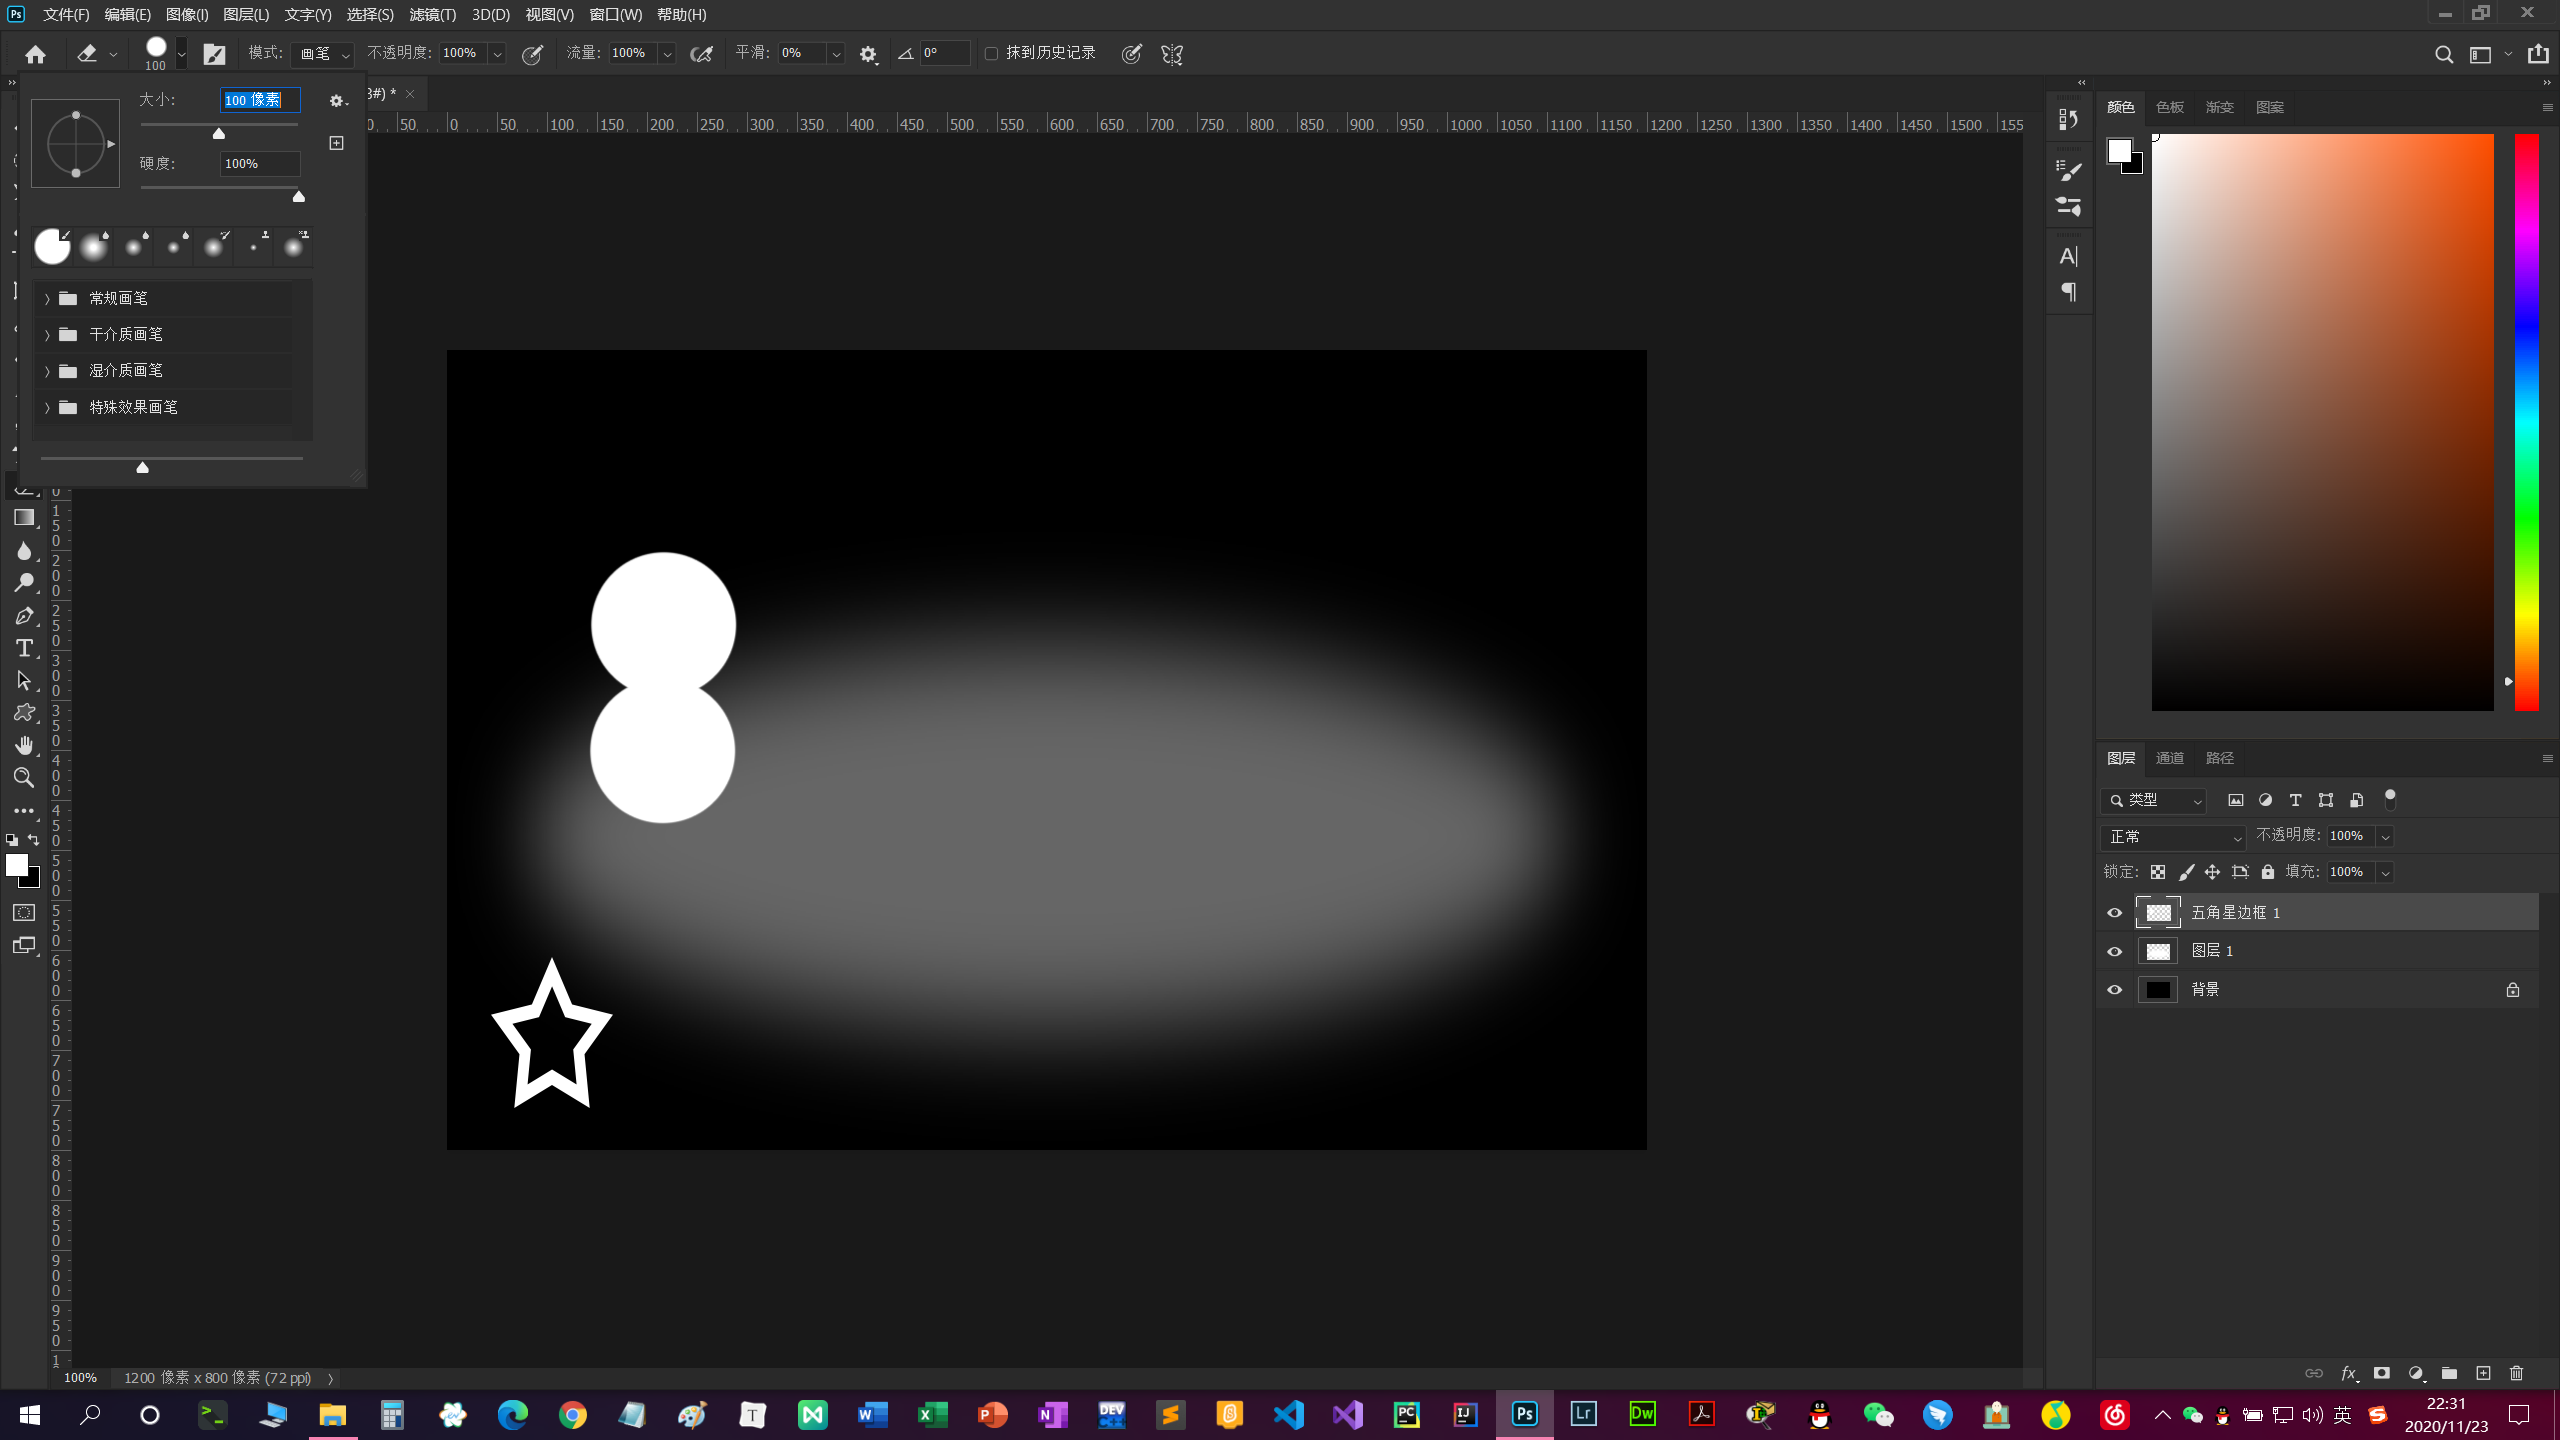Open brush settings panel toggle icon
Viewport: 2560px width, 1440px height.
(x=214, y=54)
